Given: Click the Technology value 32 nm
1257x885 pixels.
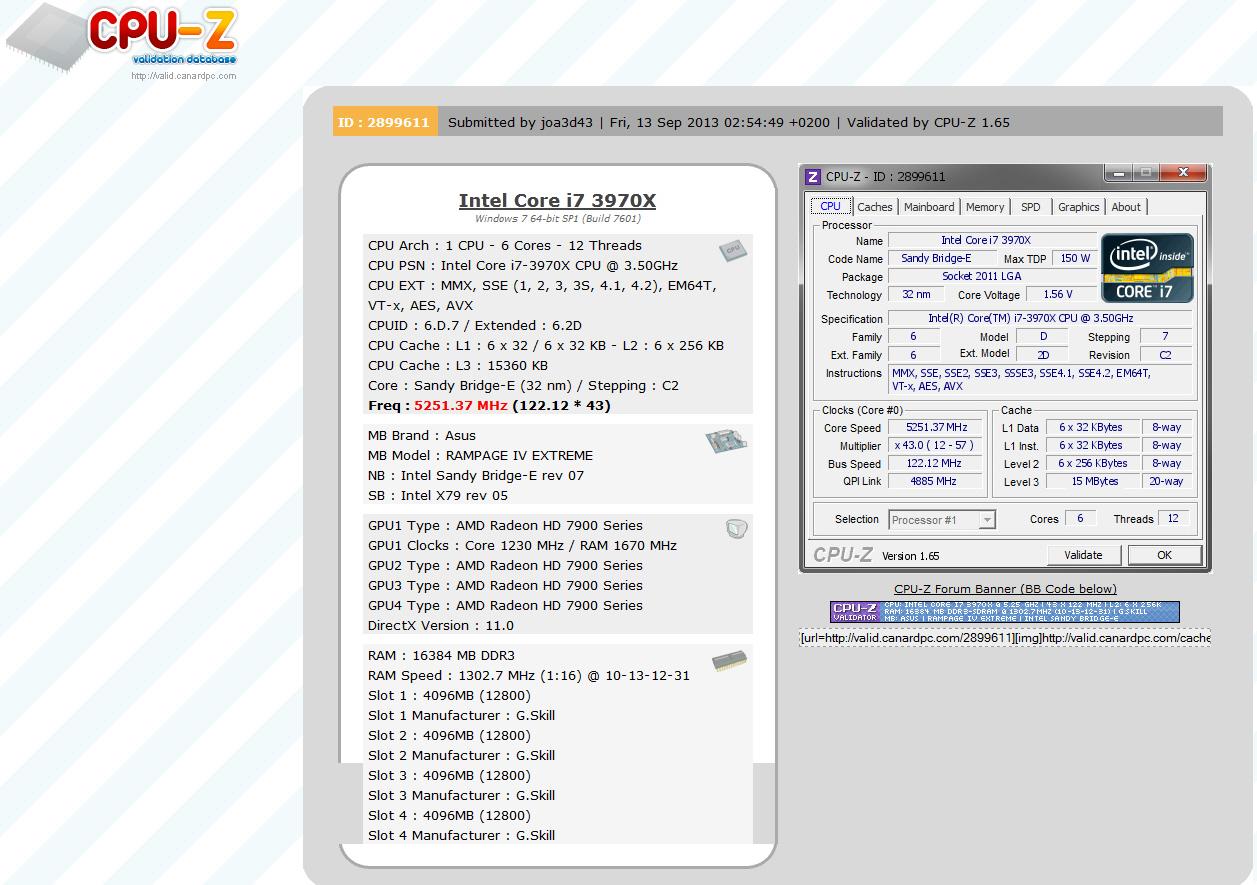Looking at the screenshot, I should click(916, 294).
